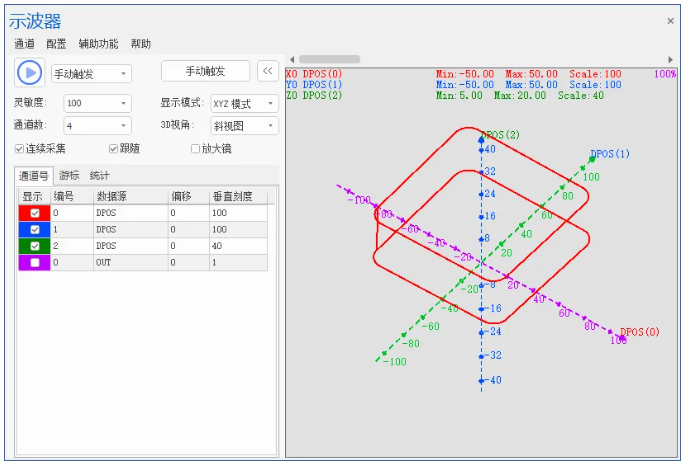Viewport: 685px width, 466px height.
Task: Toggle the 跟随 checkbox
Action: pos(113,149)
